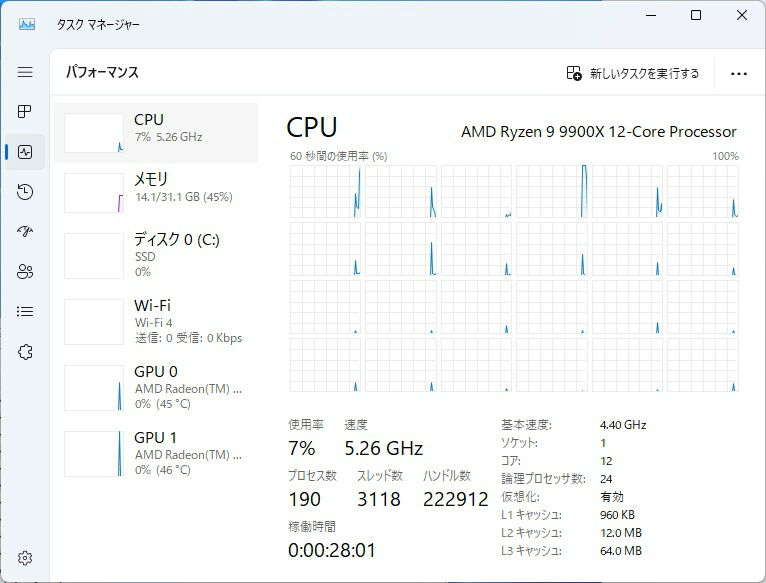Select the Wi-Fi performance item

pos(156,321)
